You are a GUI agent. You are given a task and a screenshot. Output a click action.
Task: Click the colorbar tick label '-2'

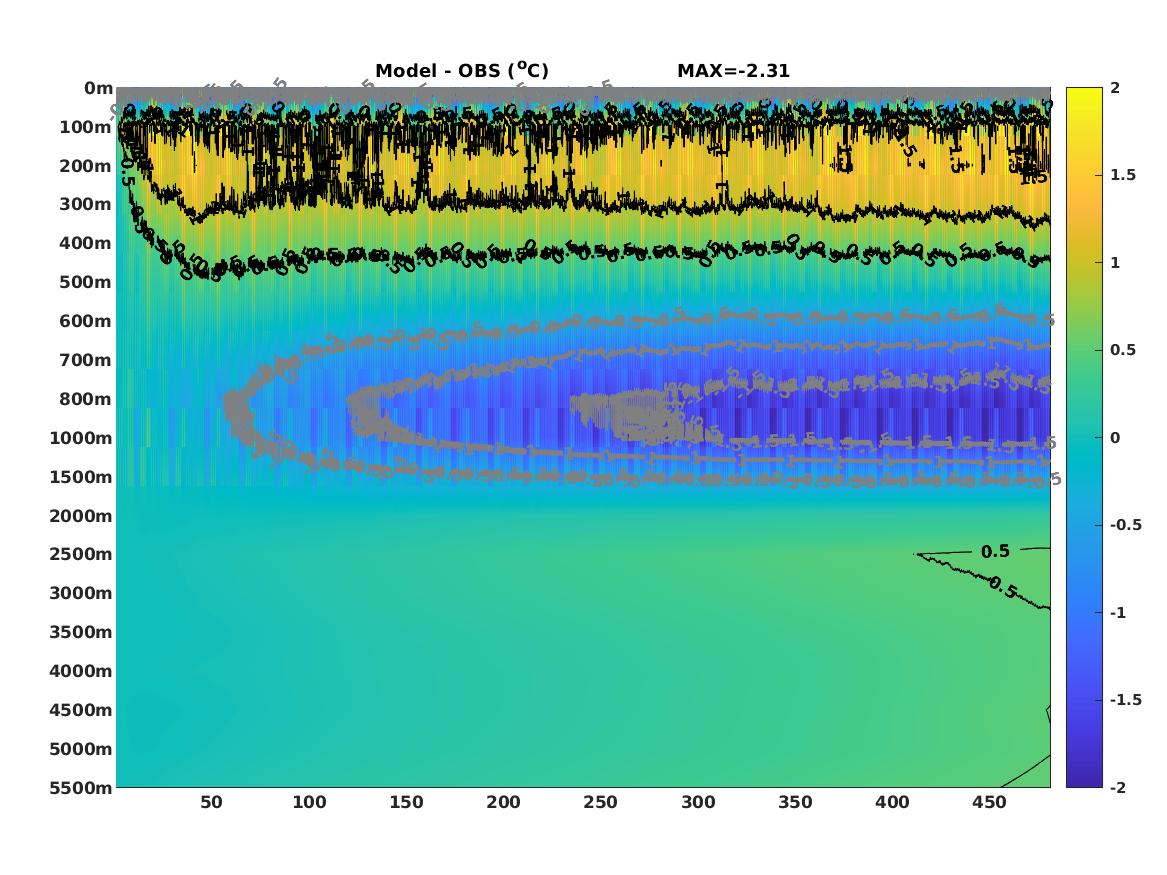1118,787
